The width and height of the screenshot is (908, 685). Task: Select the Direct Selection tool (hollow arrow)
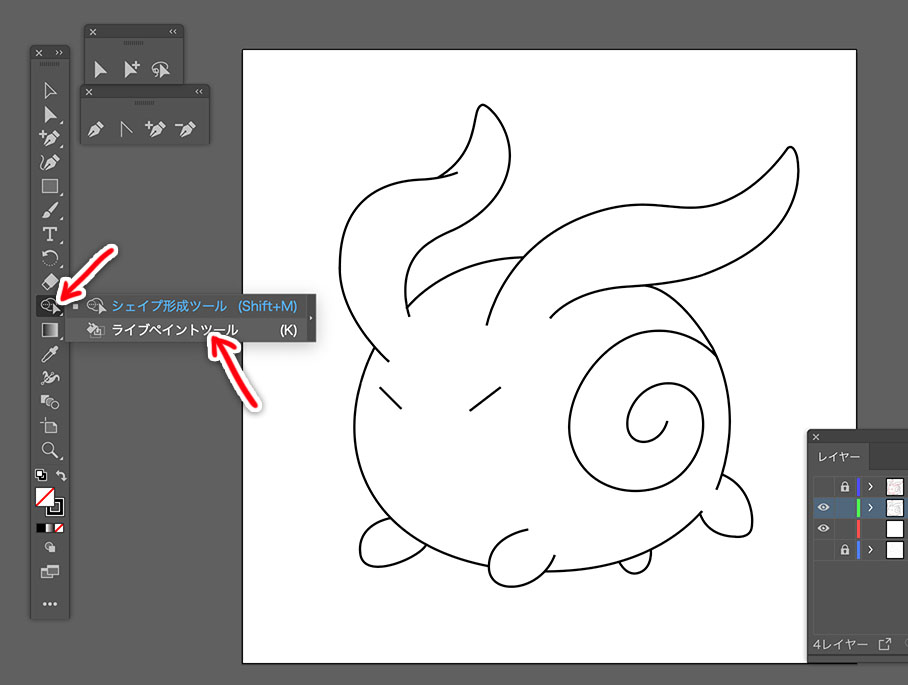coord(50,90)
